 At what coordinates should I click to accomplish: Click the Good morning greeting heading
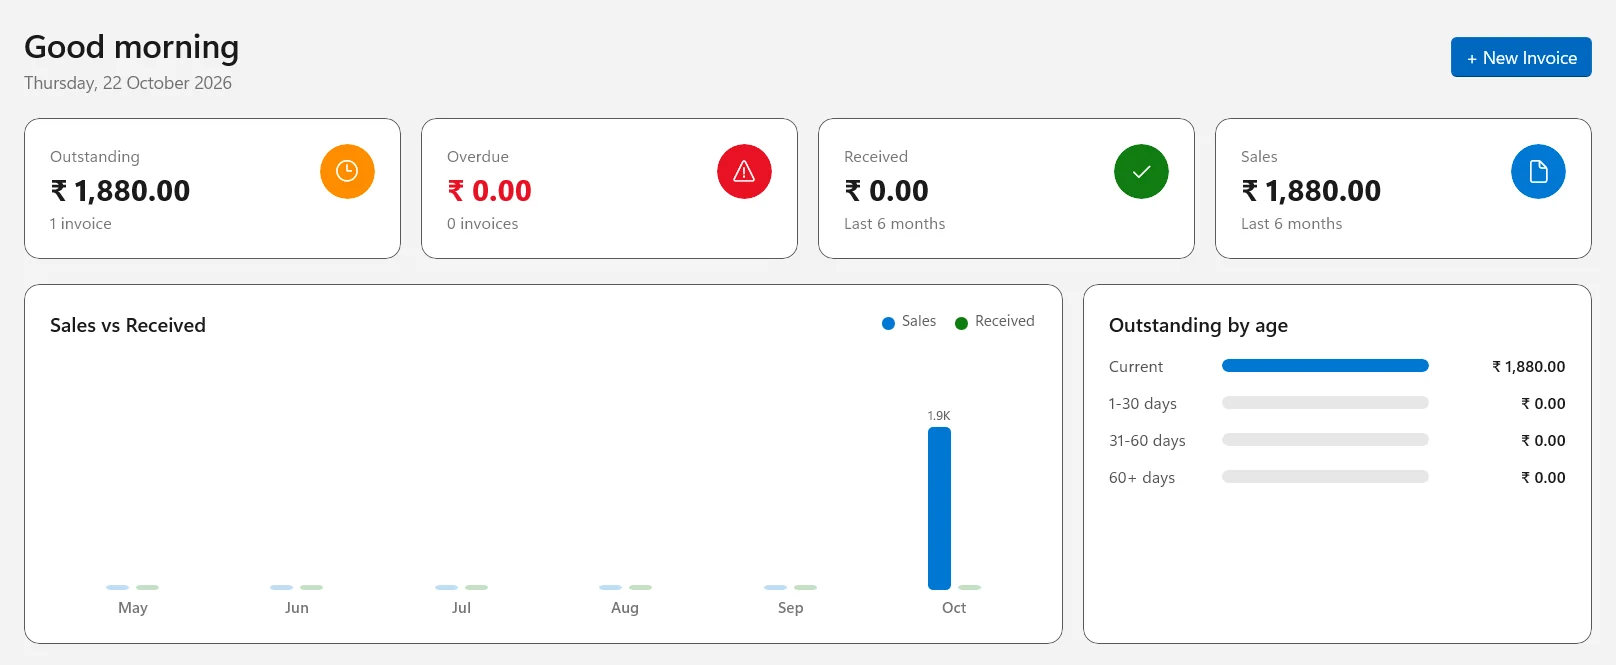(x=132, y=47)
